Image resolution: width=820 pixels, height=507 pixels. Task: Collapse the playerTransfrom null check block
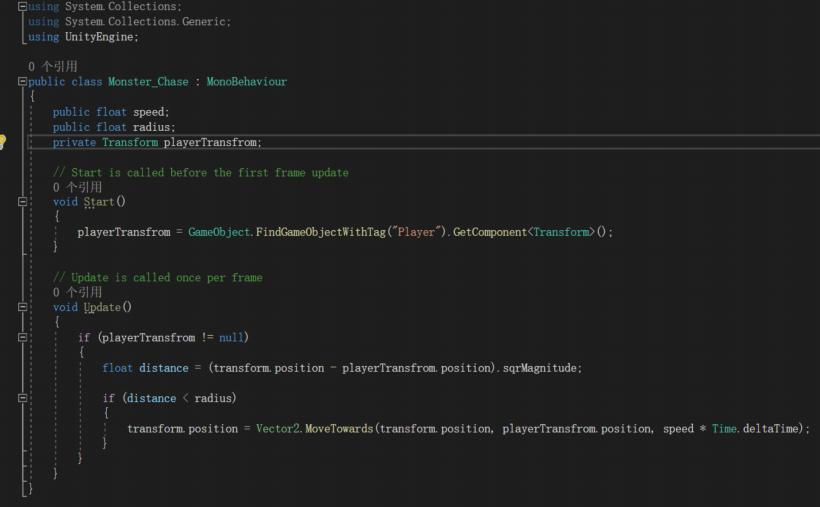(x=22, y=337)
